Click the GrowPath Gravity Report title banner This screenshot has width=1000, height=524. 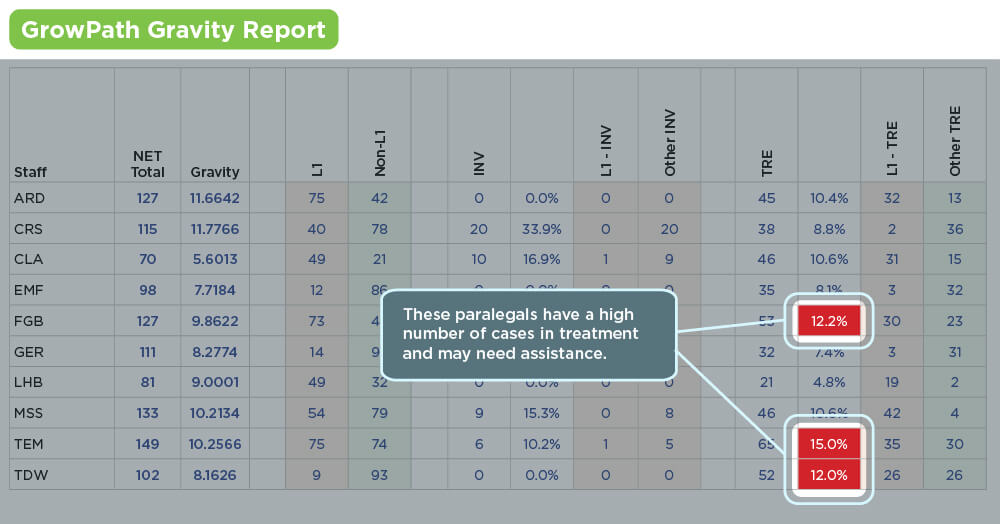point(173,29)
